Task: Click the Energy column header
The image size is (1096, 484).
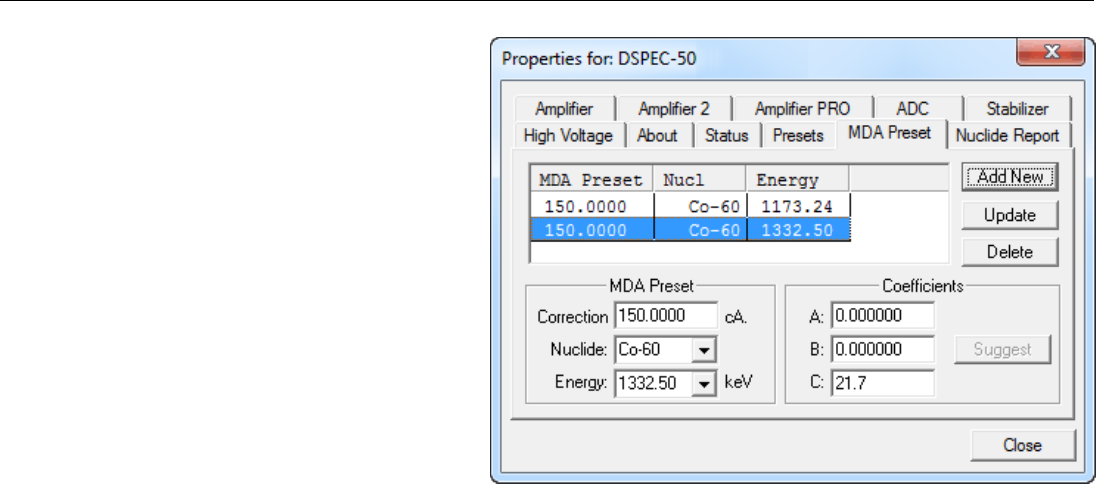Action: click(x=798, y=180)
